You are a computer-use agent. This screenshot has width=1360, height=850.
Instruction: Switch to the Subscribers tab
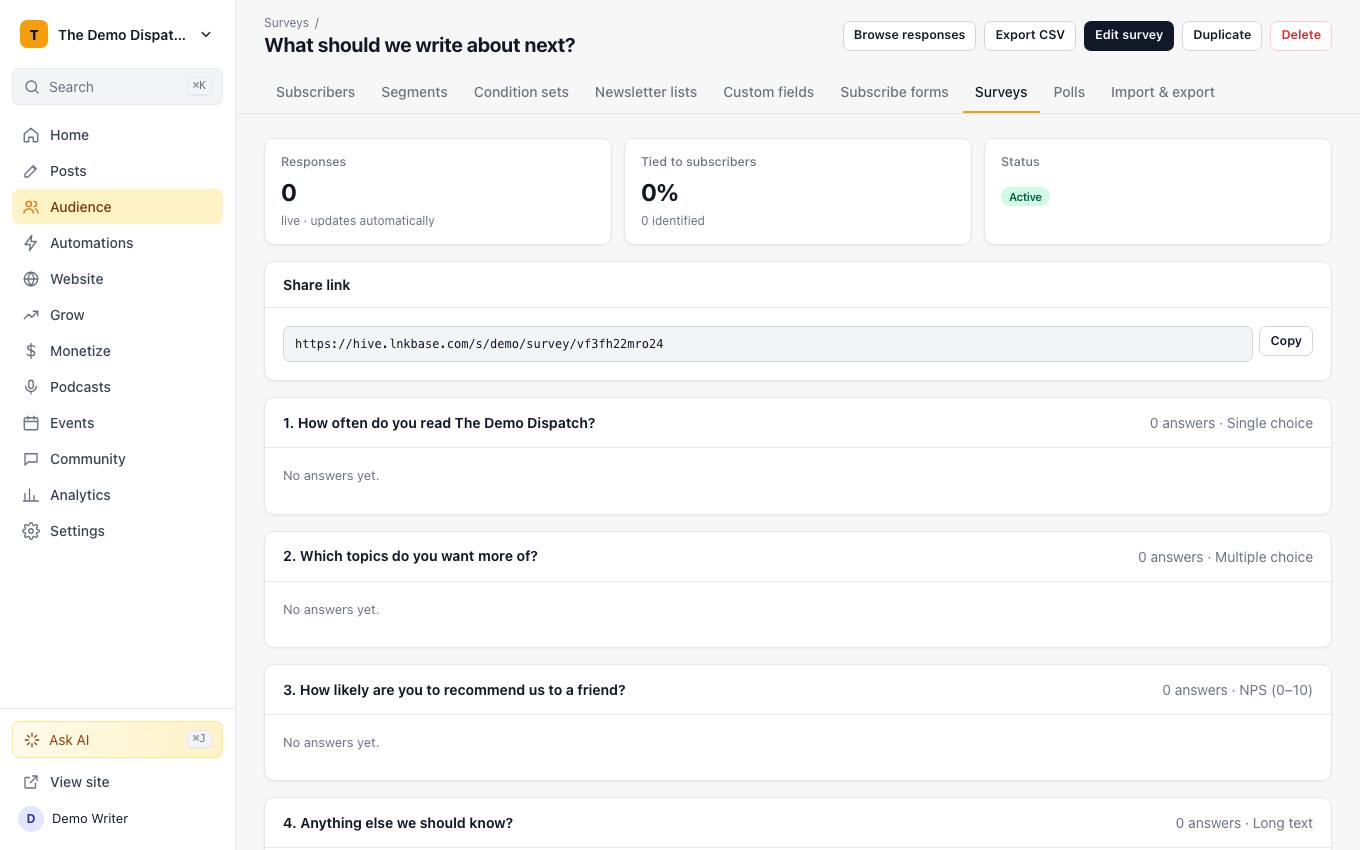(315, 92)
